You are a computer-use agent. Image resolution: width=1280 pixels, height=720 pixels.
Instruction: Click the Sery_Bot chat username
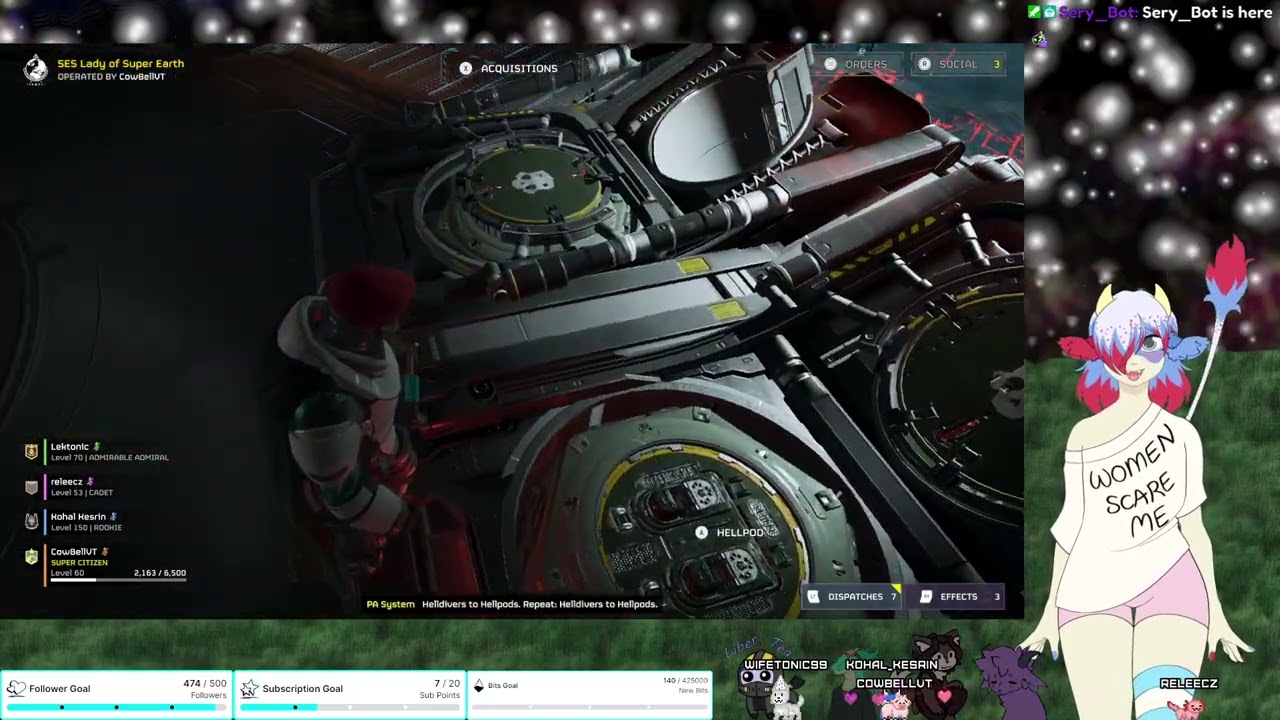tap(1099, 13)
